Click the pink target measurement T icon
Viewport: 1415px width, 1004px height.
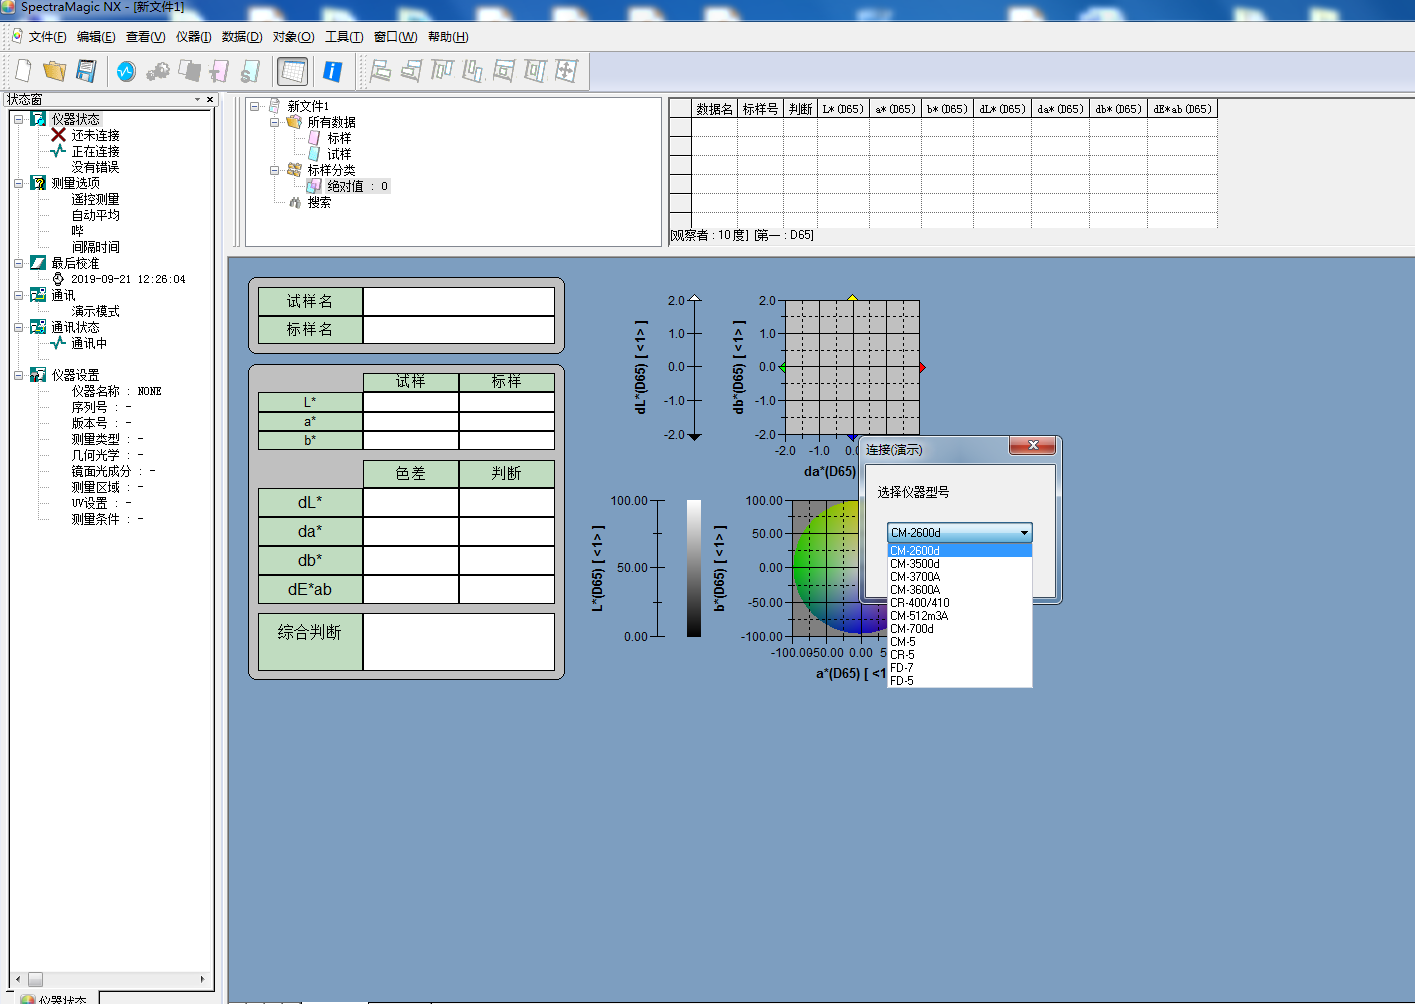[x=219, y=71]
